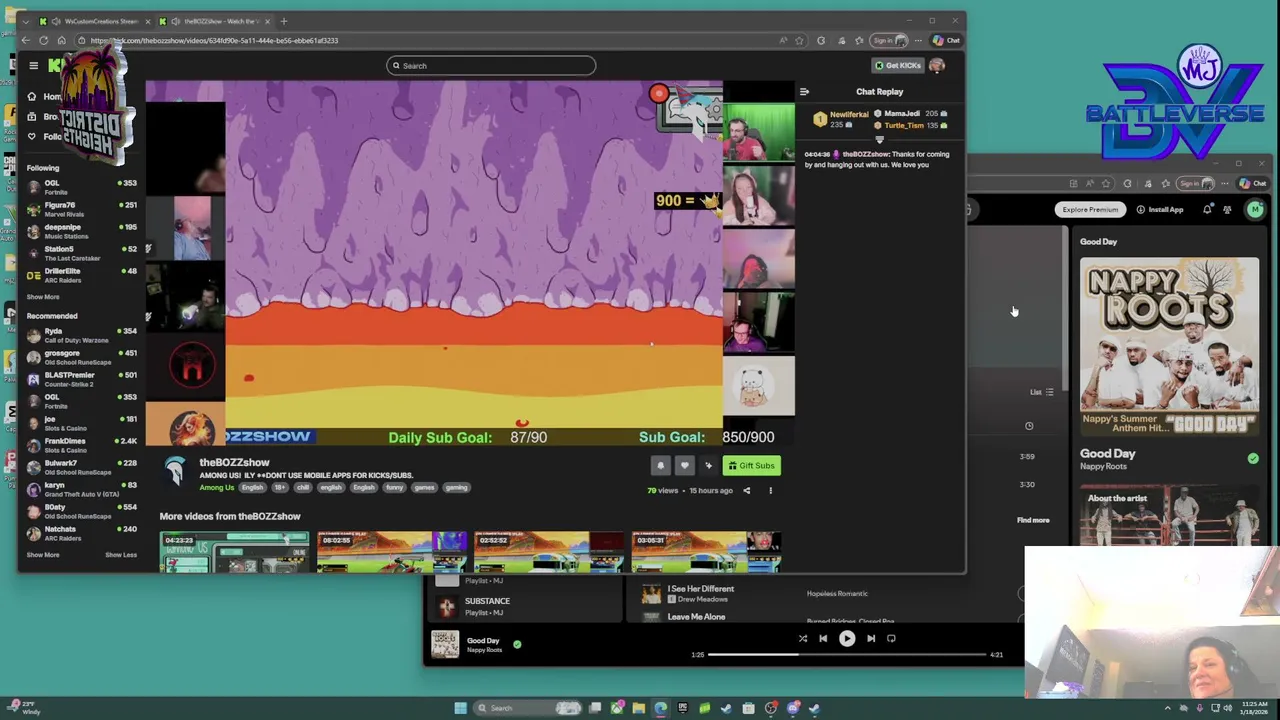Select the Among Us category link
The image size is (1280, 720).
click(217, 488)
